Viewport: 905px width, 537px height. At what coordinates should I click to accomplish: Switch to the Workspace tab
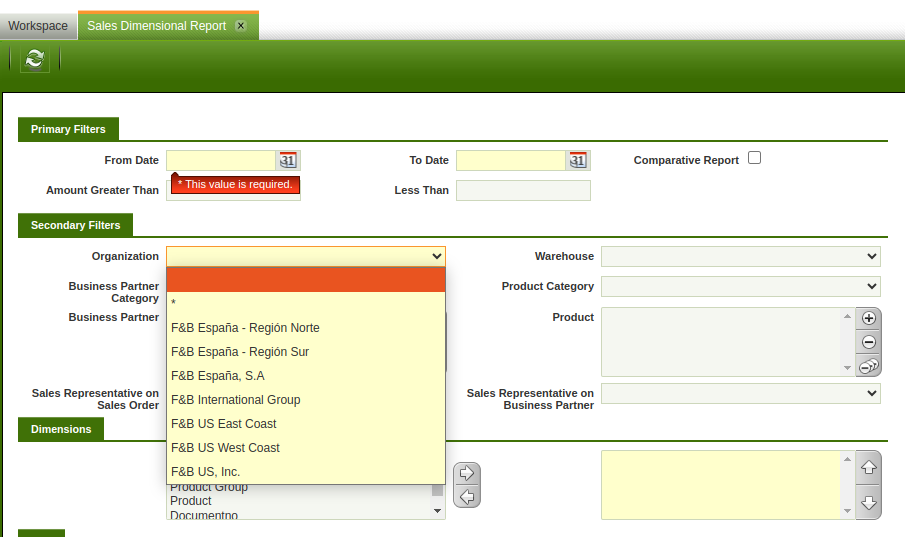pyautogui.click(x=38, y=26)
